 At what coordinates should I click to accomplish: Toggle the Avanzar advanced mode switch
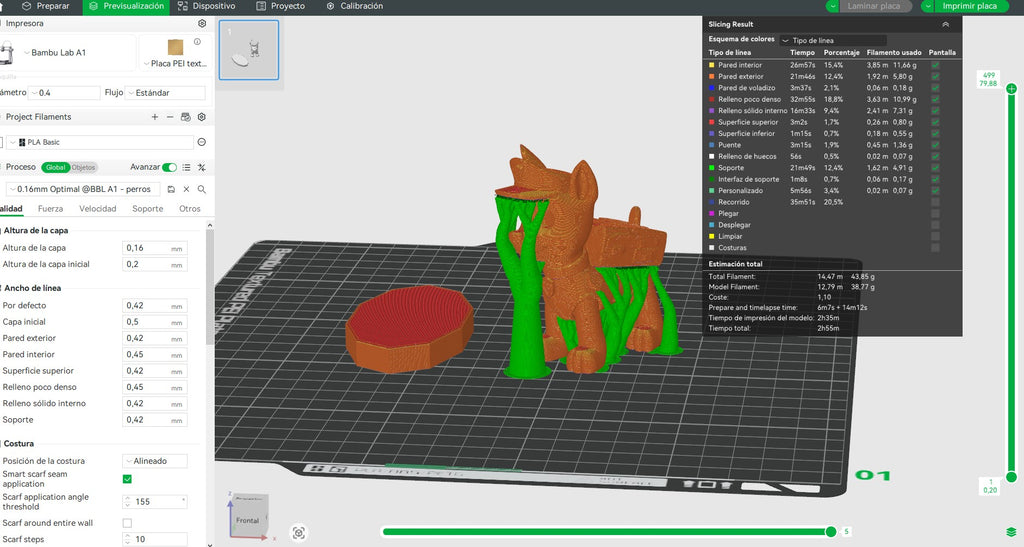170,167
